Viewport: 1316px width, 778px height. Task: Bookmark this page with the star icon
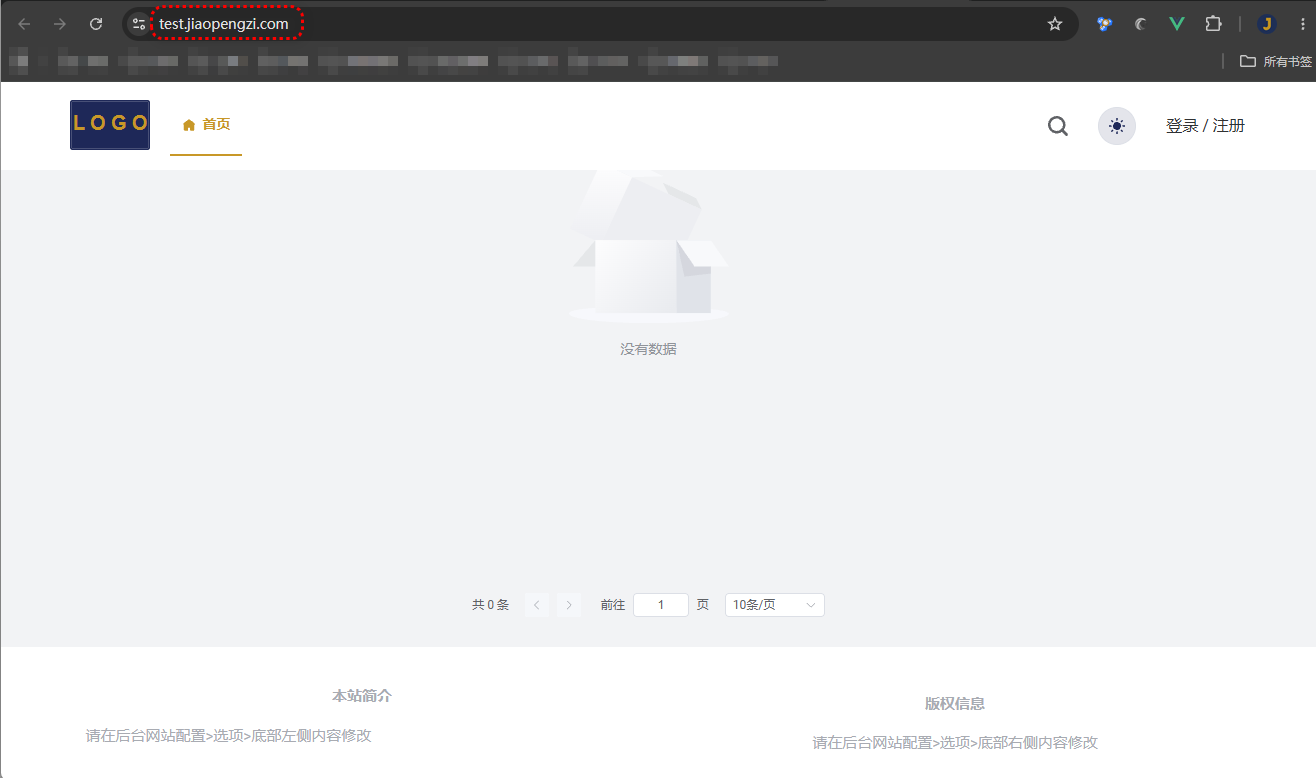pyautogui.click(x=1054, y=24)
